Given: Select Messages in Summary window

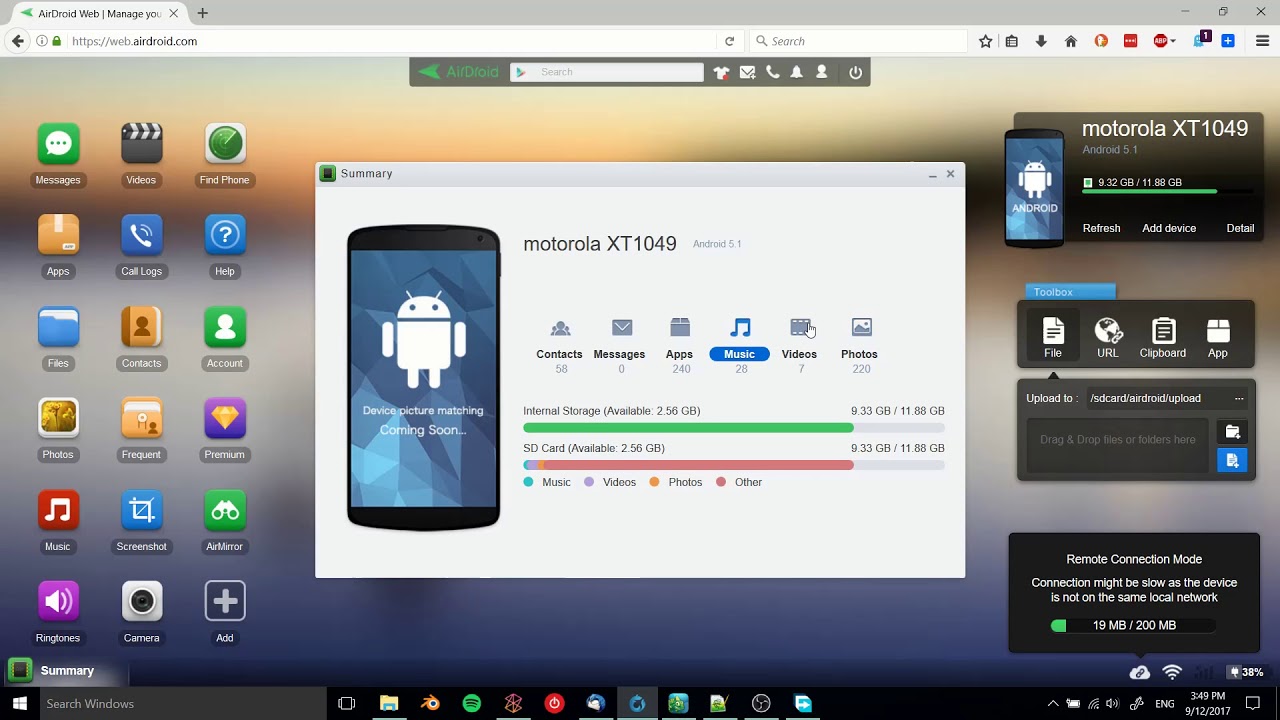Looking at the screenshot, I should (x=619, y=345).
